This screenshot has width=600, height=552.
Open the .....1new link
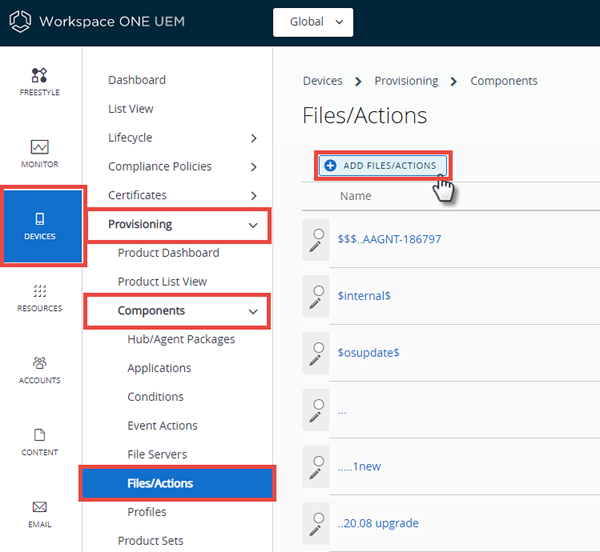(359, 466)
